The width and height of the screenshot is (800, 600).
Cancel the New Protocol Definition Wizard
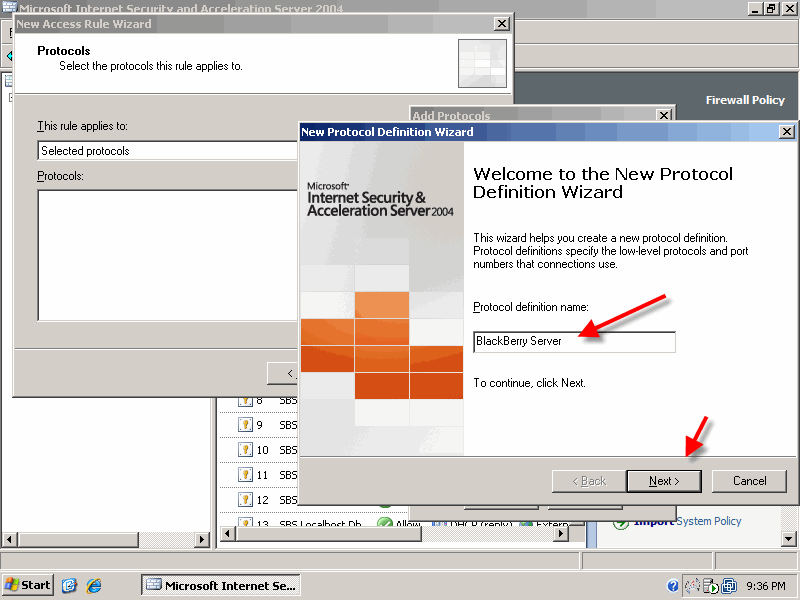coord(749,481)
